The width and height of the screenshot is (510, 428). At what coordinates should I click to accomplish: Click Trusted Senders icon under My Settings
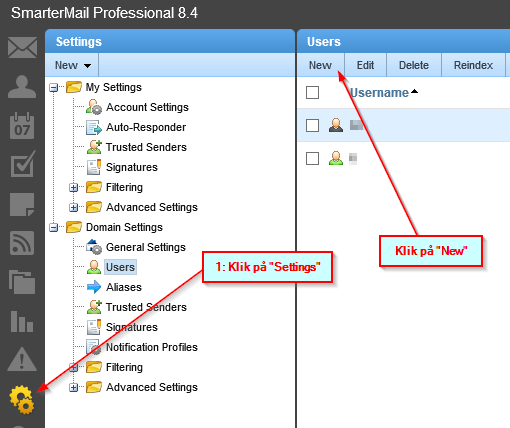94,147
